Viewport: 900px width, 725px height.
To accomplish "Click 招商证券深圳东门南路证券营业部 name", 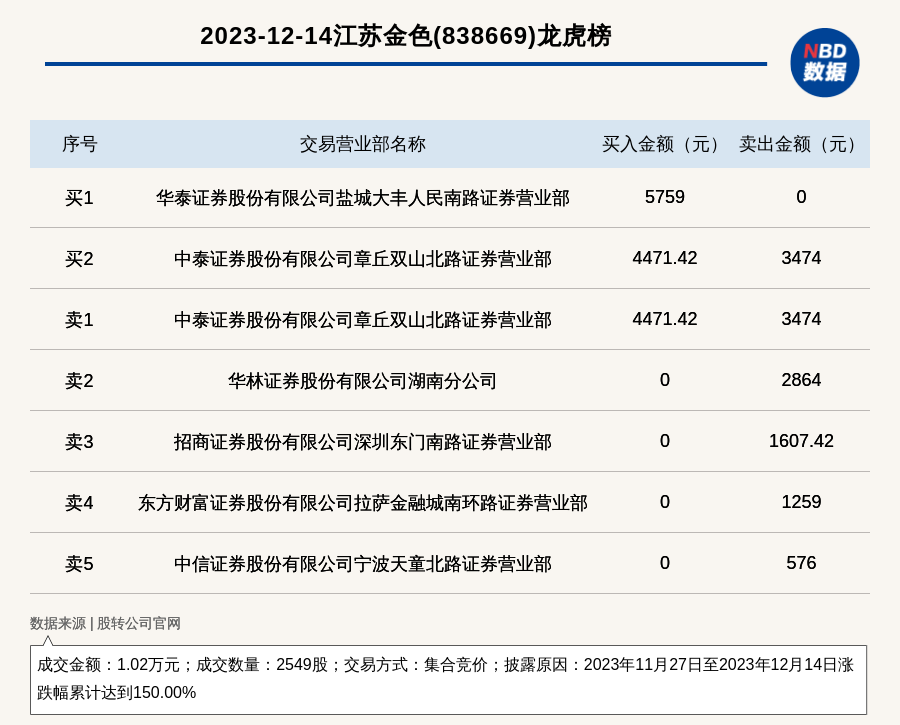I will [x=363, y=442].
